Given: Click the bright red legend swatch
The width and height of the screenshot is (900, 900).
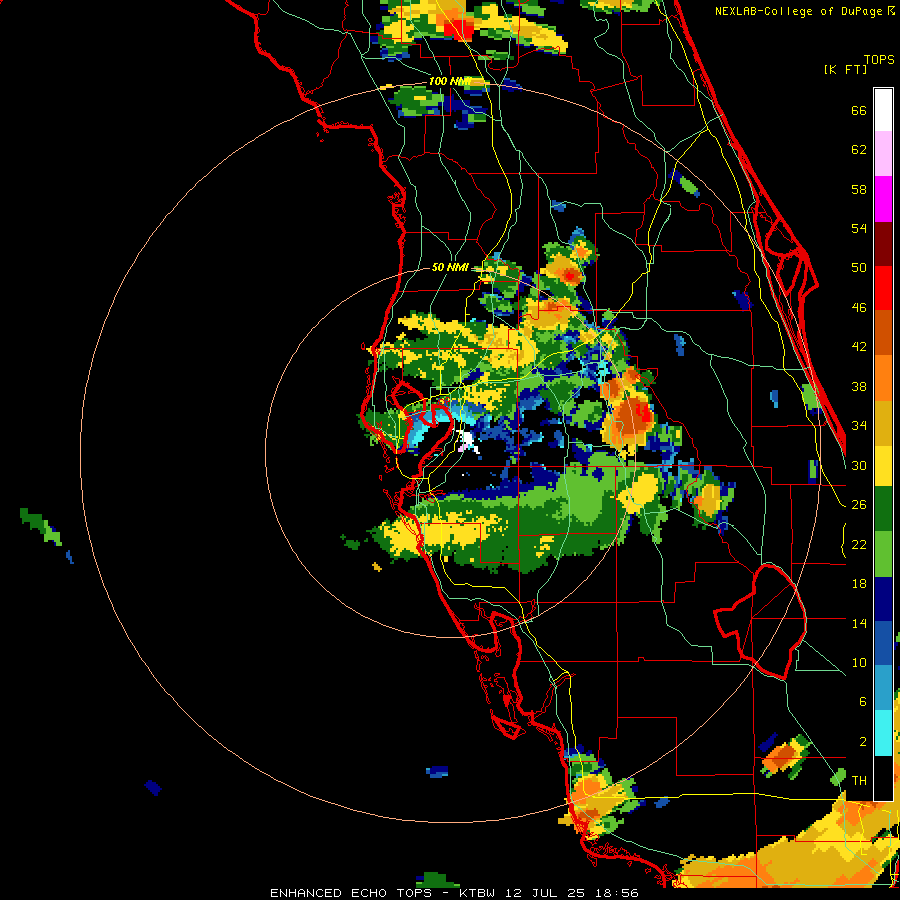Looking at the screenshot, I should click(883, 288).
